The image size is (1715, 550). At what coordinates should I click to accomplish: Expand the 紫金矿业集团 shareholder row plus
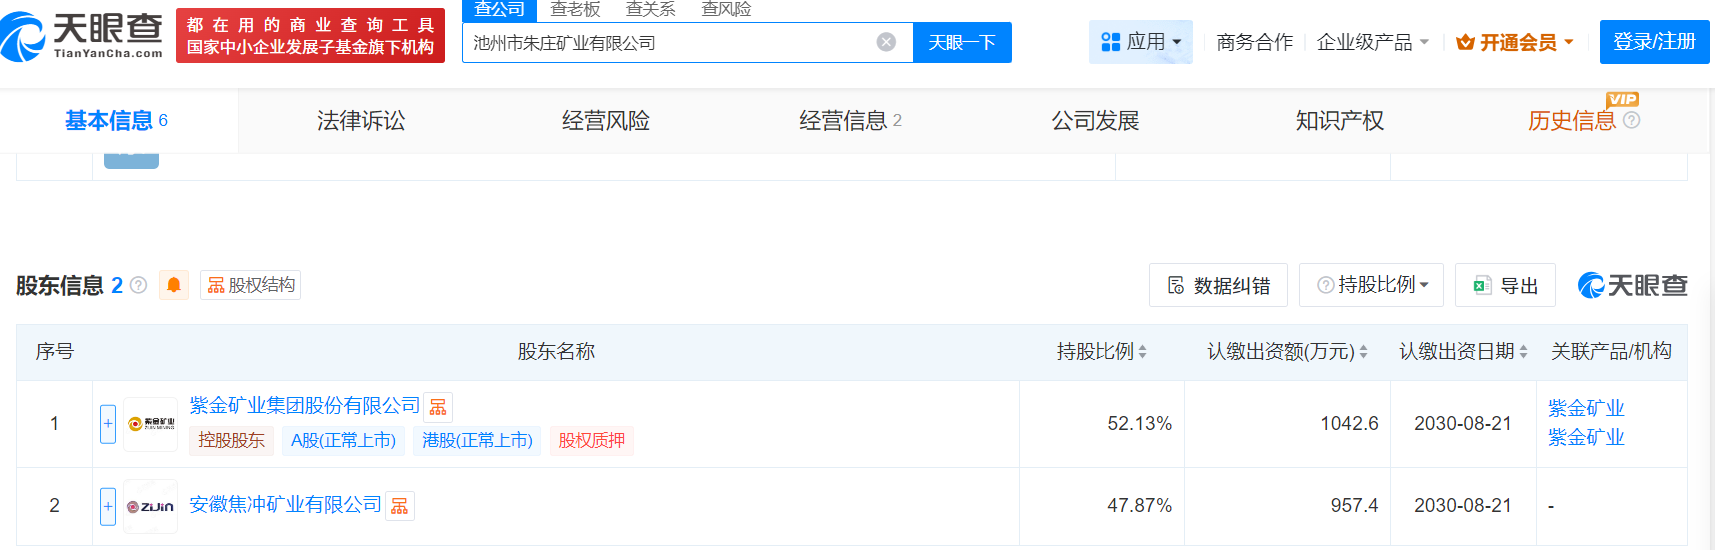(x=108, y=424)
